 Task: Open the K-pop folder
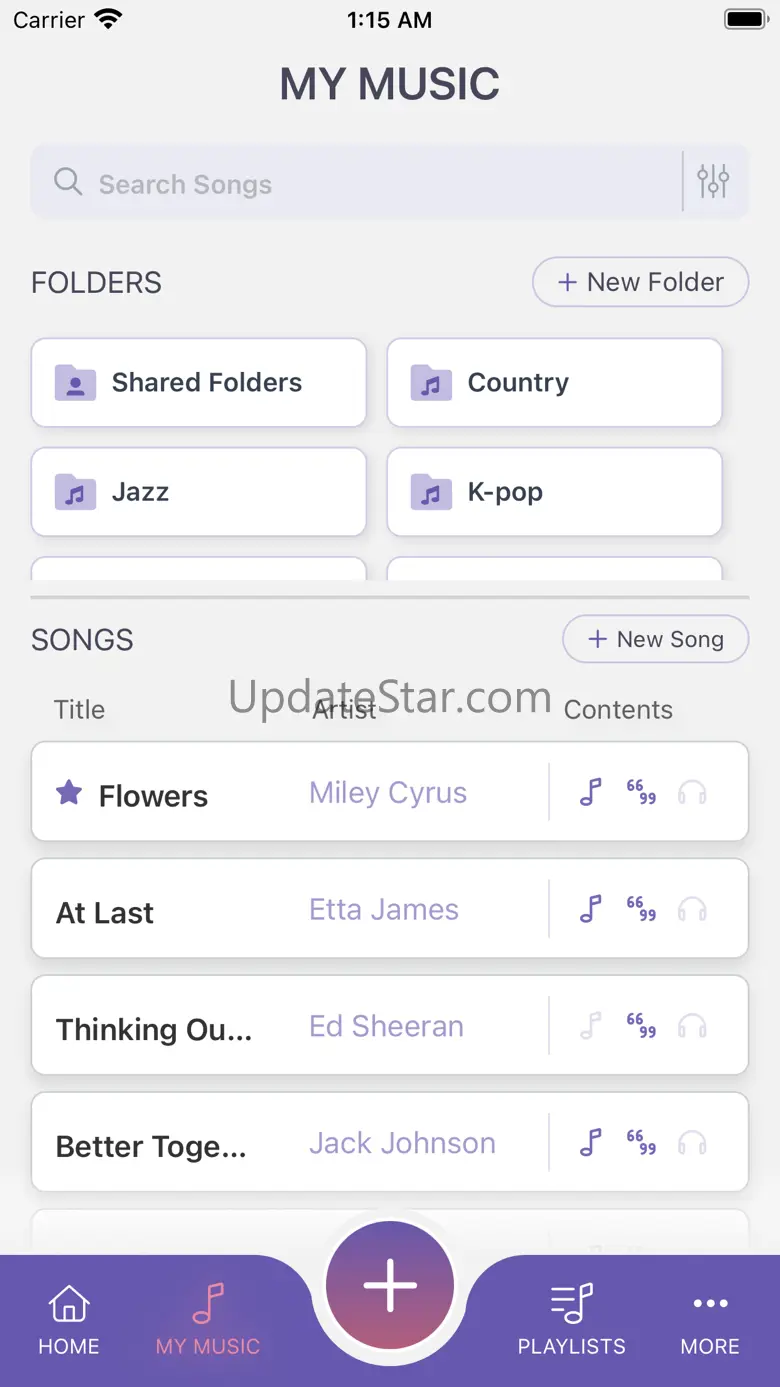(x=554, y=492)
